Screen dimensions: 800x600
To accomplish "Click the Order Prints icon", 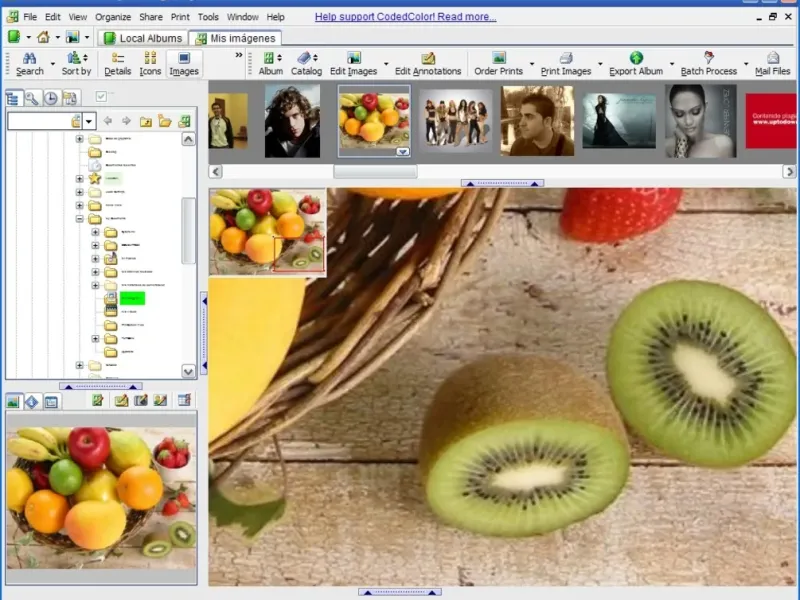I will click(498, 58).
